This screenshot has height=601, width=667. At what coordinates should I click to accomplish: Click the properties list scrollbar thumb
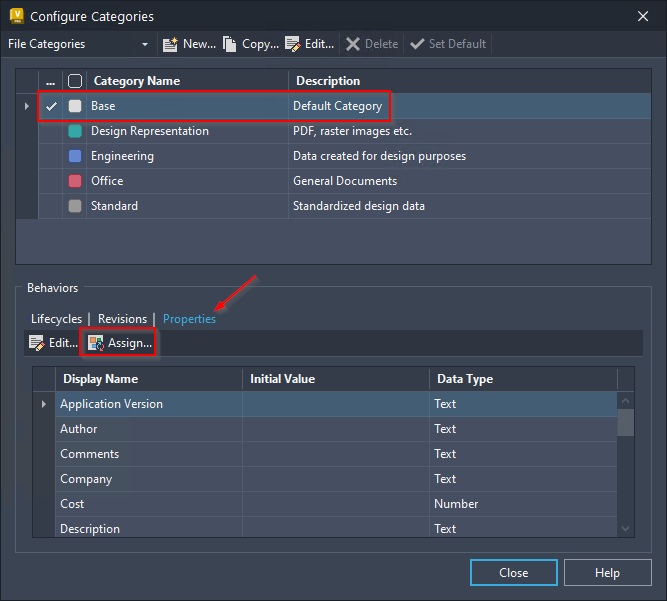click(x=625, y=422)
